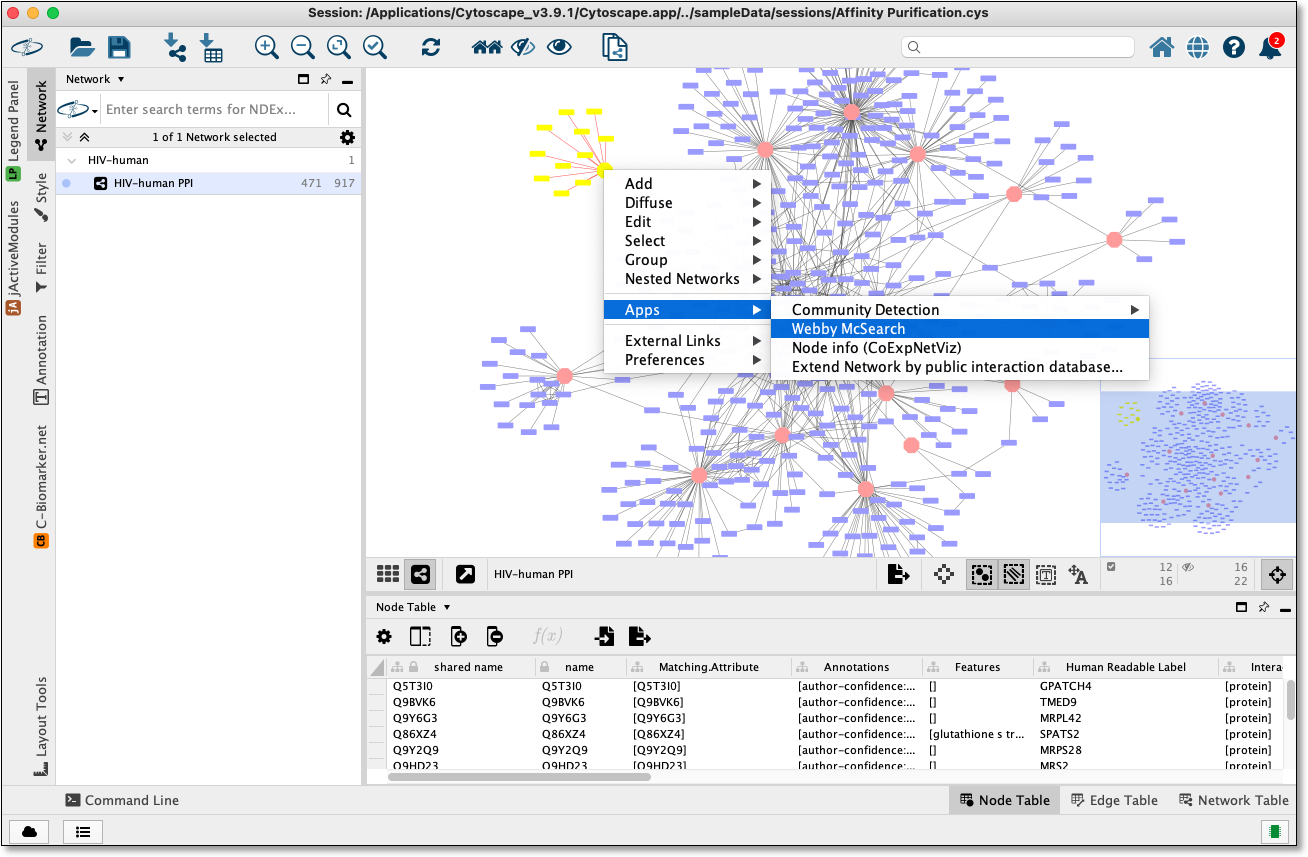Open the Select submenu

686,240
